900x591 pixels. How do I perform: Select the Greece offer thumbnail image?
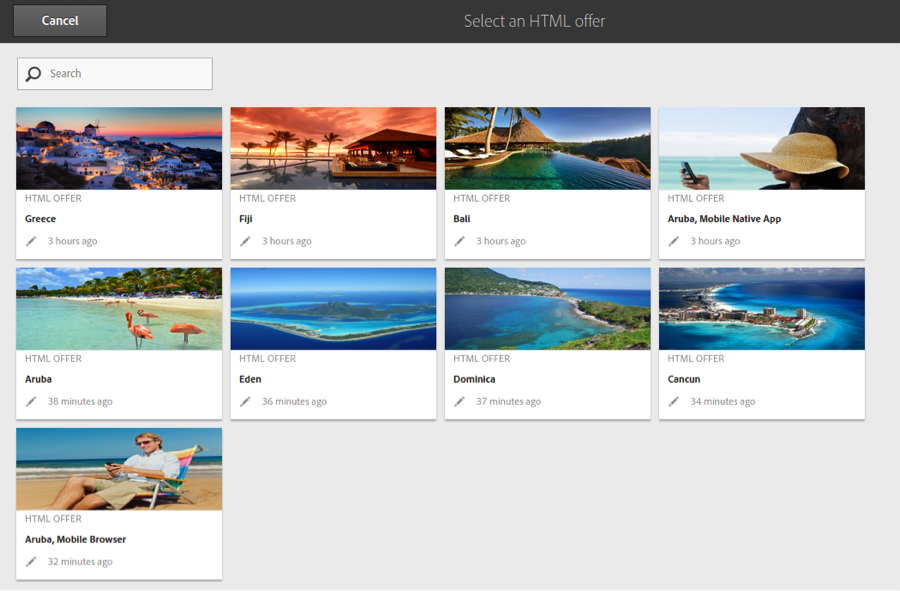pos(119,148)
